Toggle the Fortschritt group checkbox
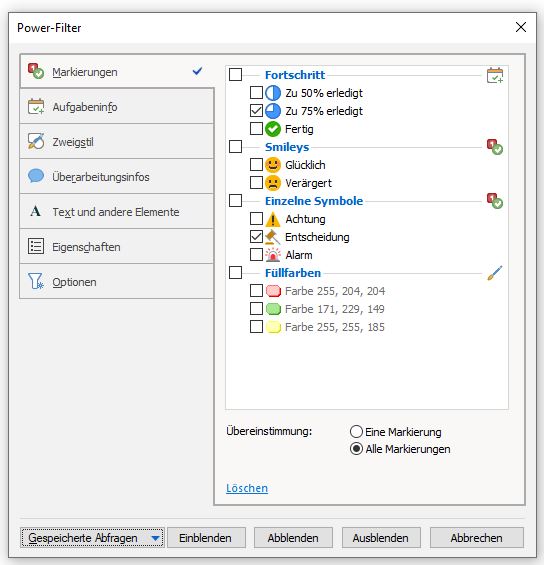 point(235,75)
